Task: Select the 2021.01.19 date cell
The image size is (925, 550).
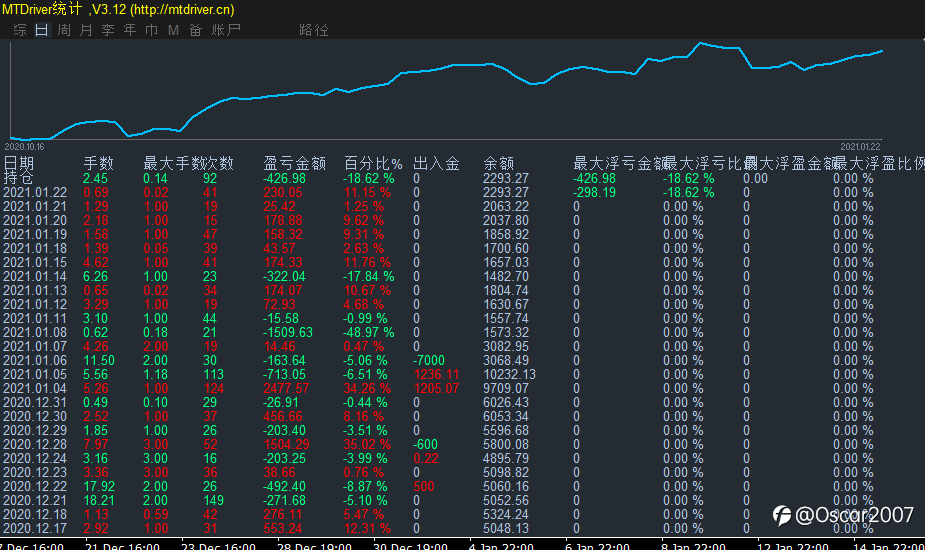Action: click(35, 234)
